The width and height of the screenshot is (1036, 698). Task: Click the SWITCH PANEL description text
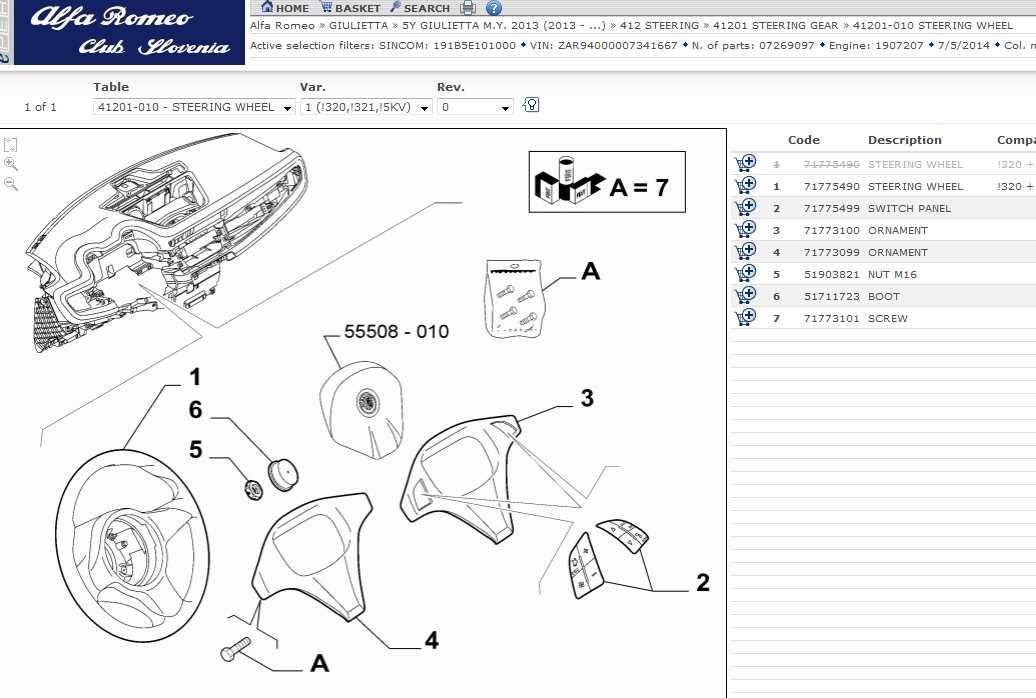(x=909, y=208)
